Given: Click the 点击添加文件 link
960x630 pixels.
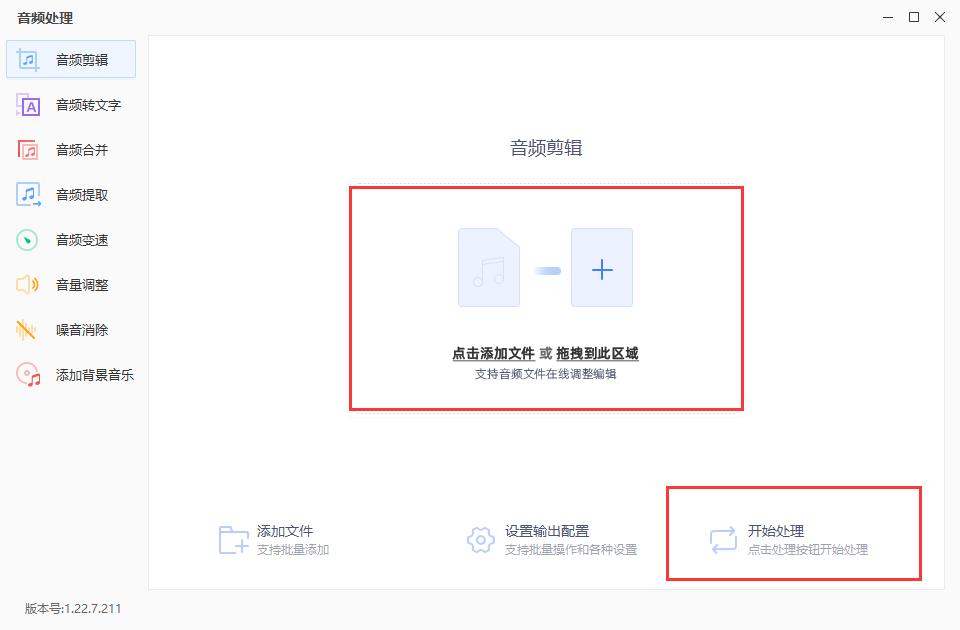Looking at the screenshot, I should point(493,353).
